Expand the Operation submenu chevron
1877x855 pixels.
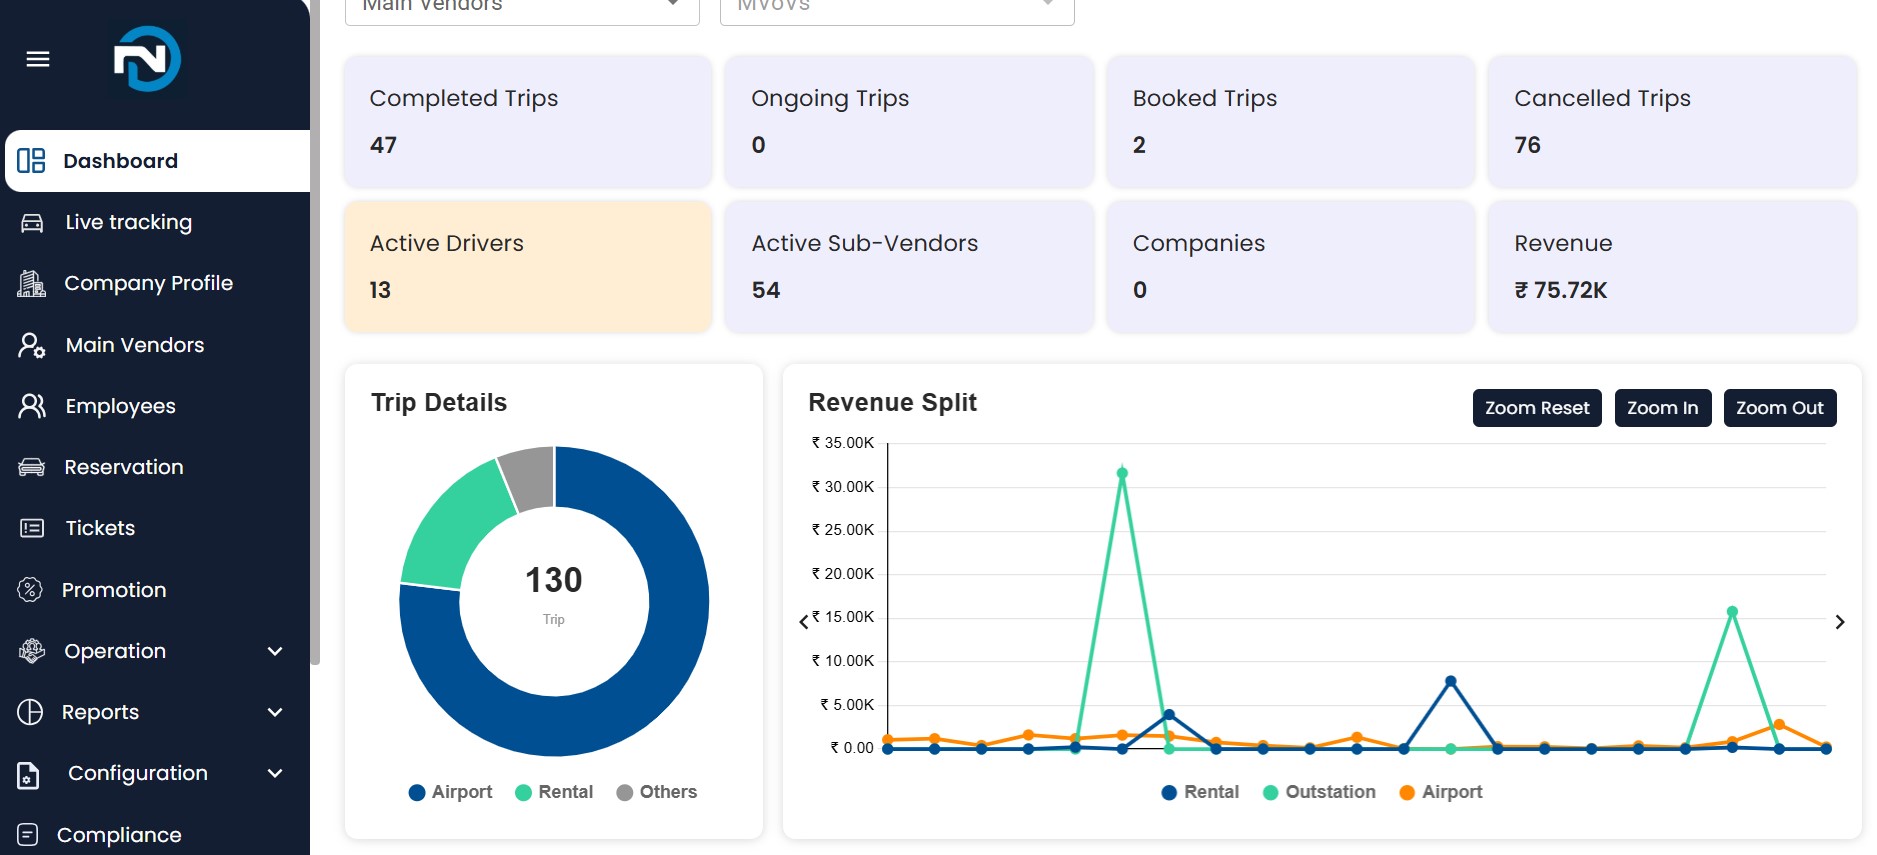coord(275,651)
